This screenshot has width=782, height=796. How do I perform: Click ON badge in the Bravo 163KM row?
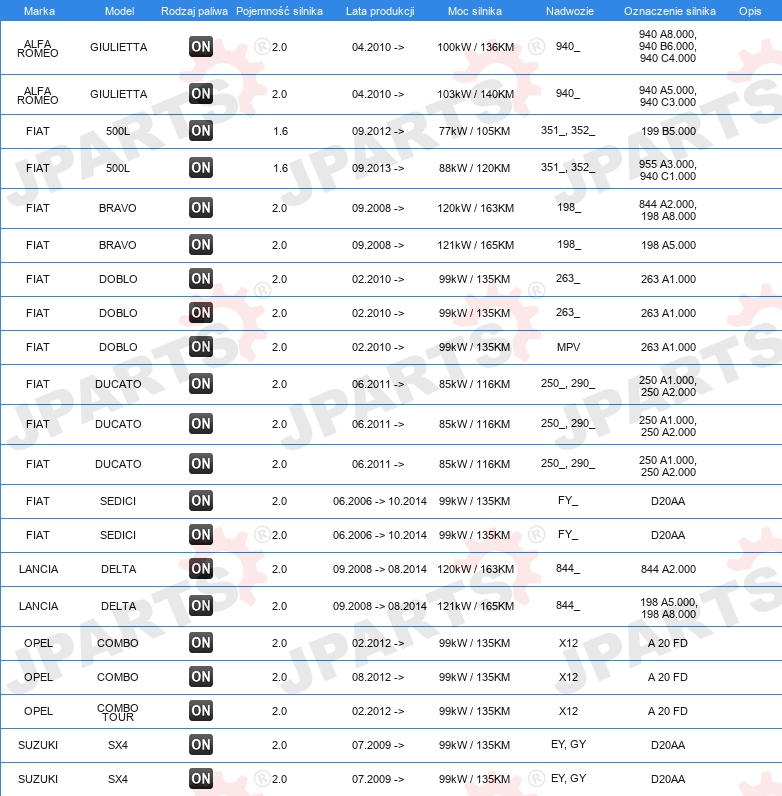[x=201, y=208]
